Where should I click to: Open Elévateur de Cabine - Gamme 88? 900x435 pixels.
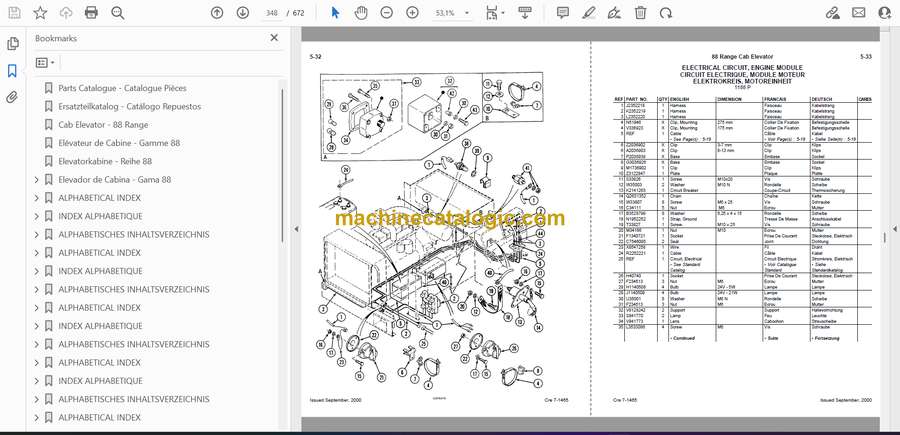click(119, 143)
